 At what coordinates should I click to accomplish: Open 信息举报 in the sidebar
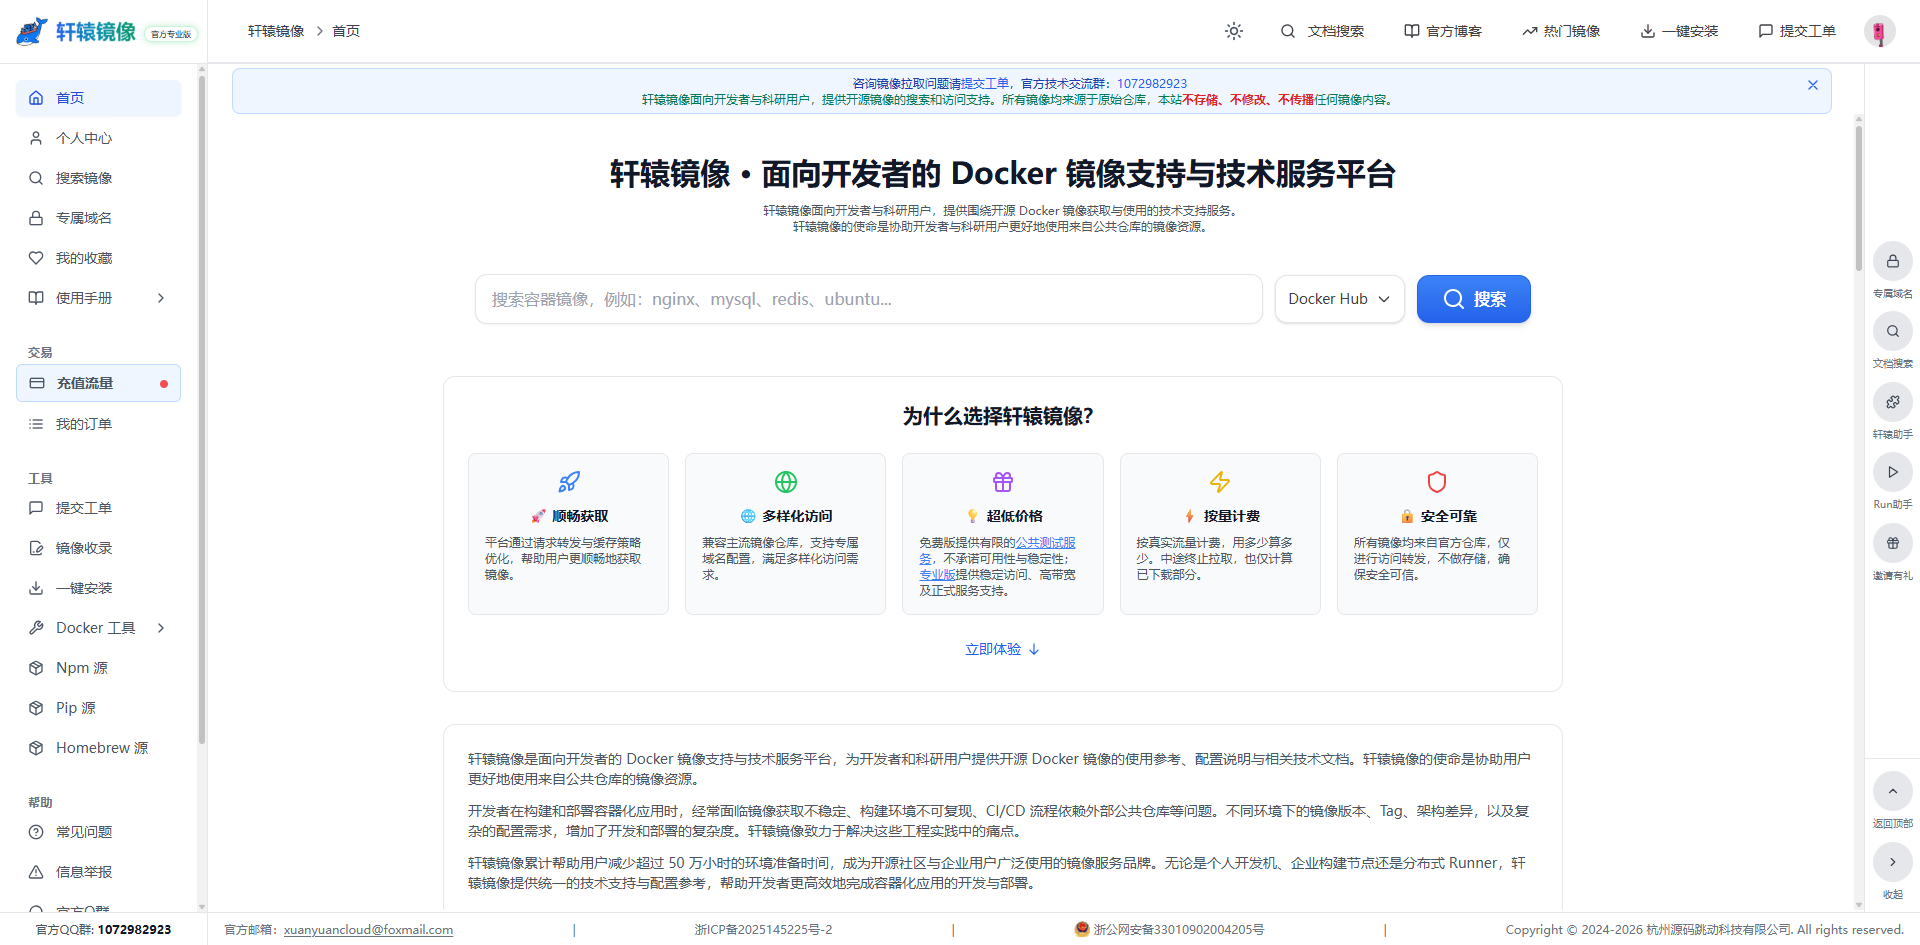tap(98, 872)
